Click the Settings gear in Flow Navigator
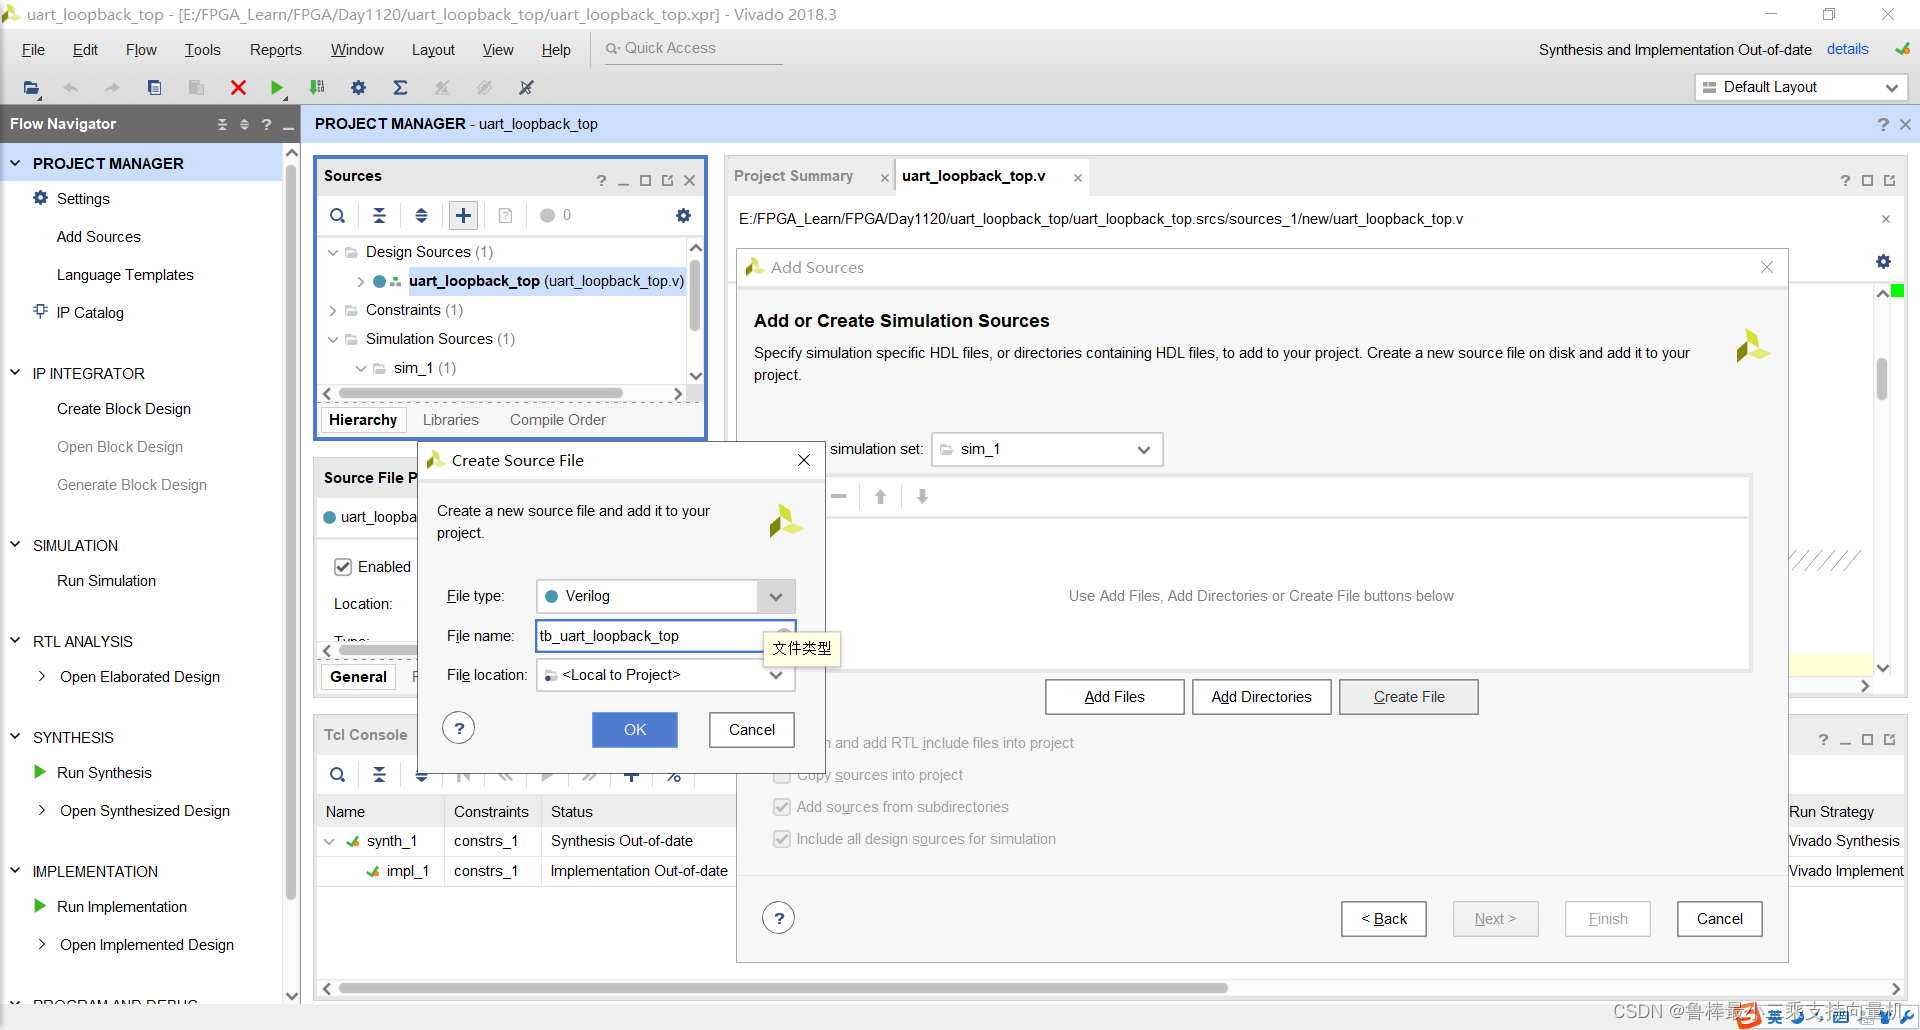1920x1030 pixels. point(40,198)
